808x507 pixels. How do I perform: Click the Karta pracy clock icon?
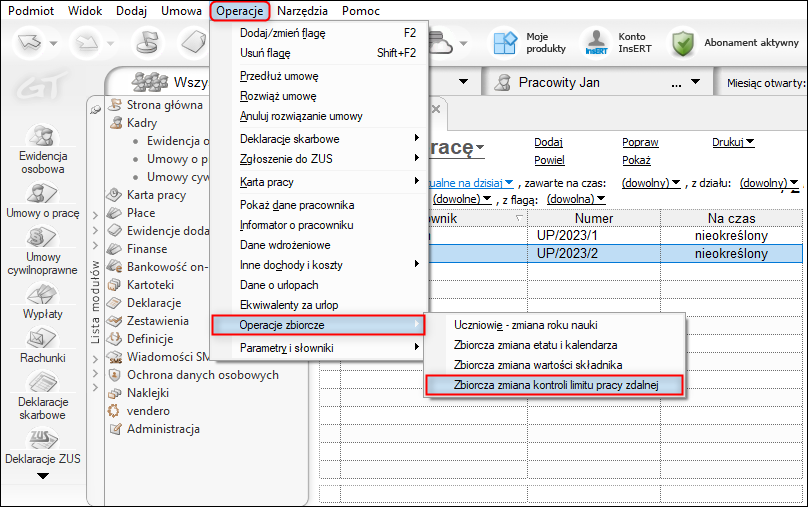[x=114, y=195]
